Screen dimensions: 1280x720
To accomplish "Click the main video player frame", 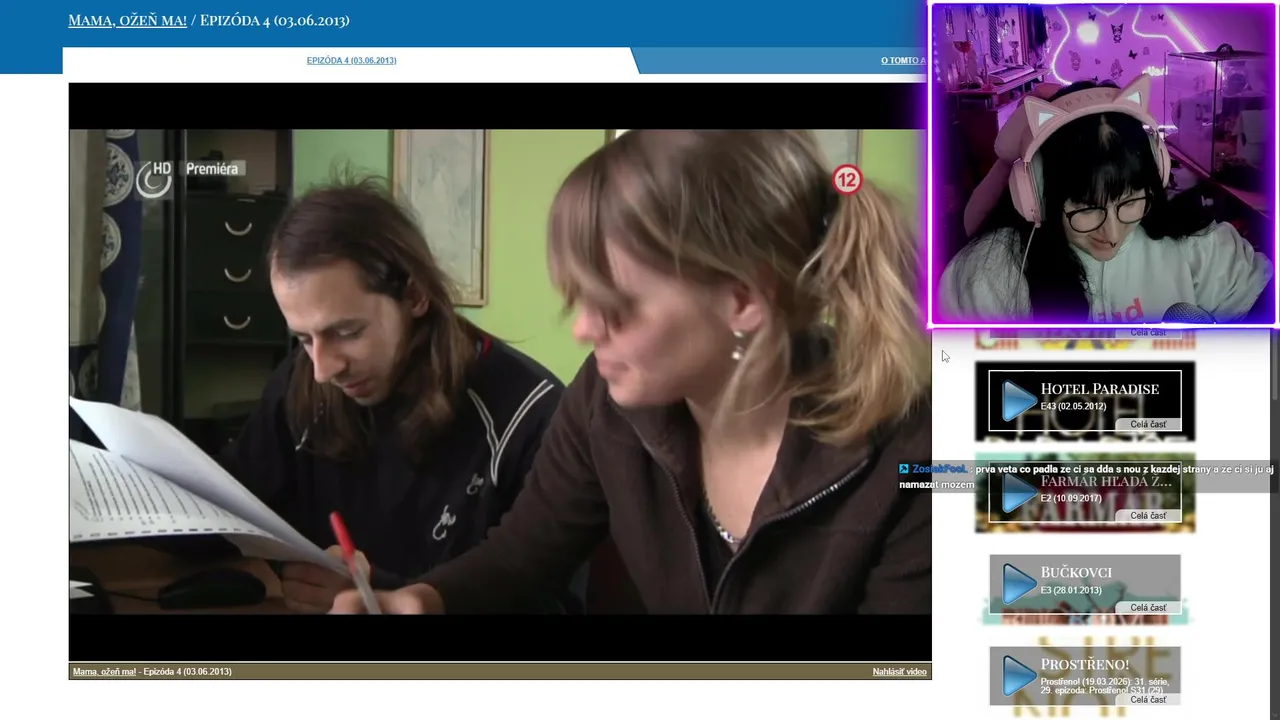I will click(500, 371).
